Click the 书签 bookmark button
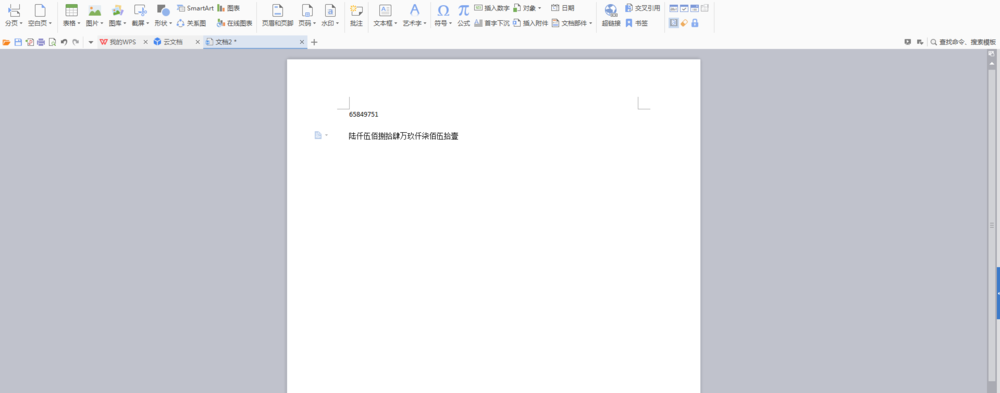The width and height of the screenshot is (1000, 393). point(636,23)
